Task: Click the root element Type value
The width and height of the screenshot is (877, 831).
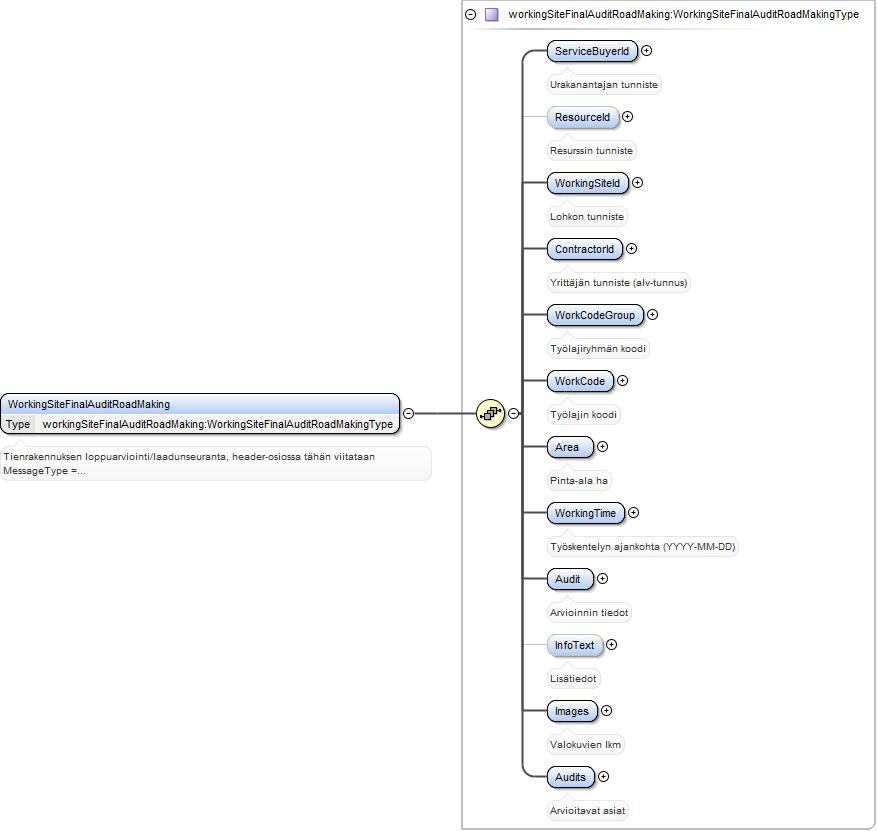Action: tap(218, 424)
